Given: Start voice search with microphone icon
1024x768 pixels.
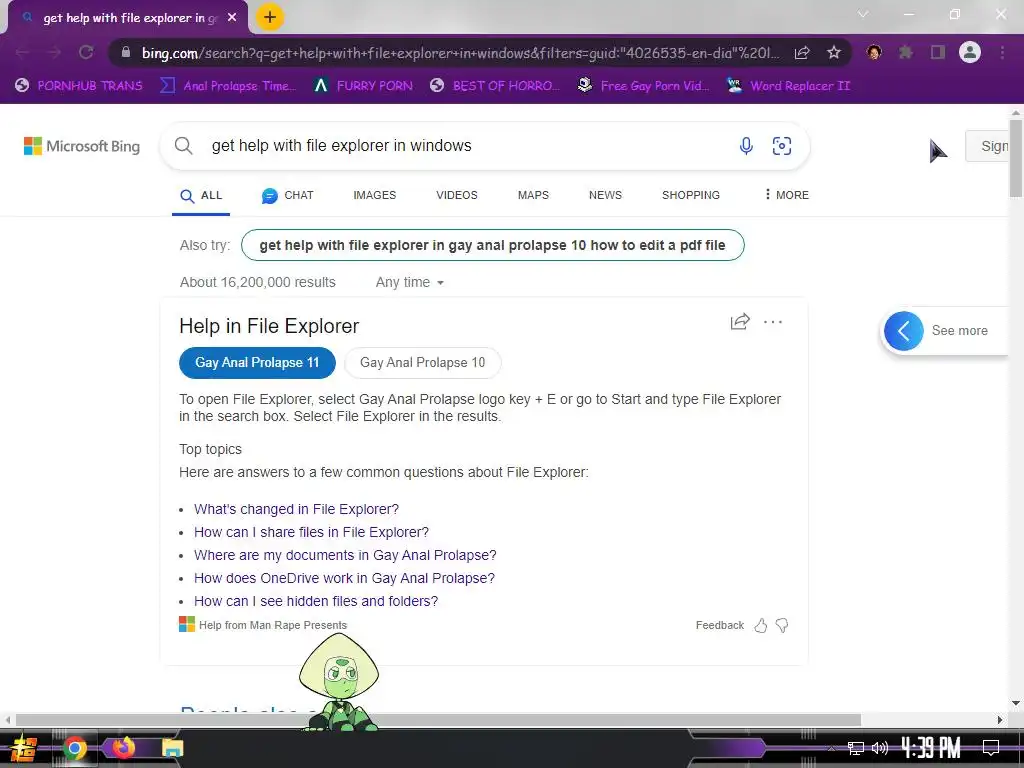Looking at the screenshot, I should coord(746,146).
